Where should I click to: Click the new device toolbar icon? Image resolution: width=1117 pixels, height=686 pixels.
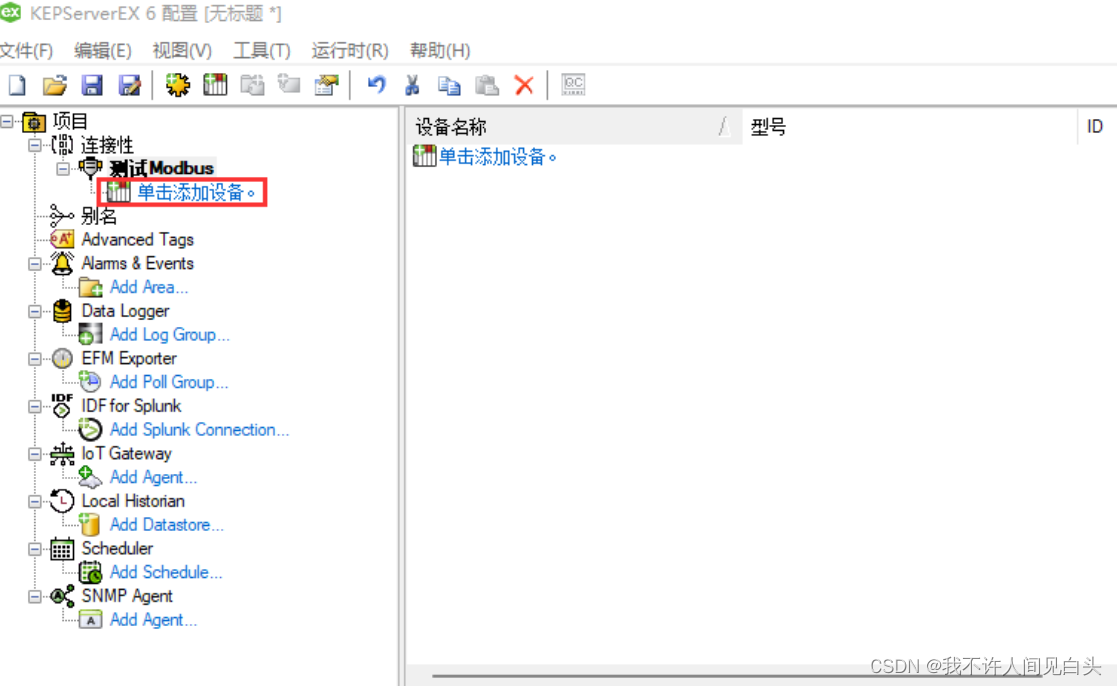[x=214, y=84]
